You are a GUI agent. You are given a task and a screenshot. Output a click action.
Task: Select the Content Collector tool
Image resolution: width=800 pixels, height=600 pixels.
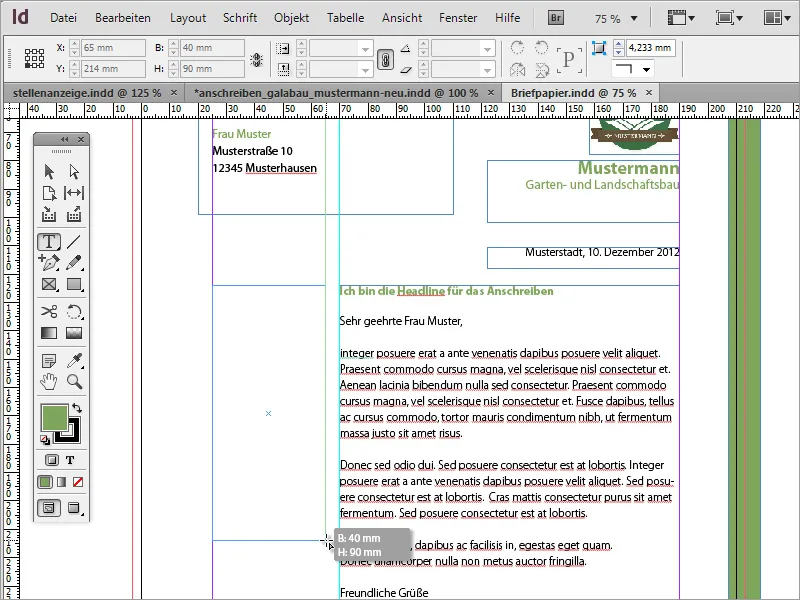click(49, 215)
